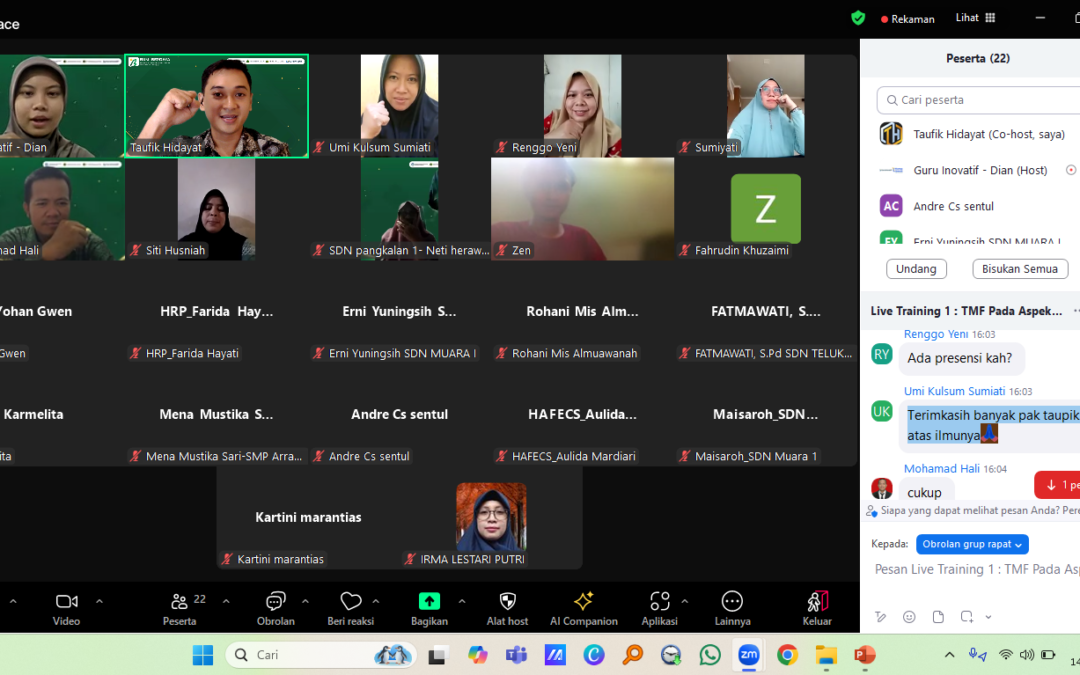This screenshot has width=1080, height=675.
Task: Open Beri reaksi heart icon
Action: 351,601
